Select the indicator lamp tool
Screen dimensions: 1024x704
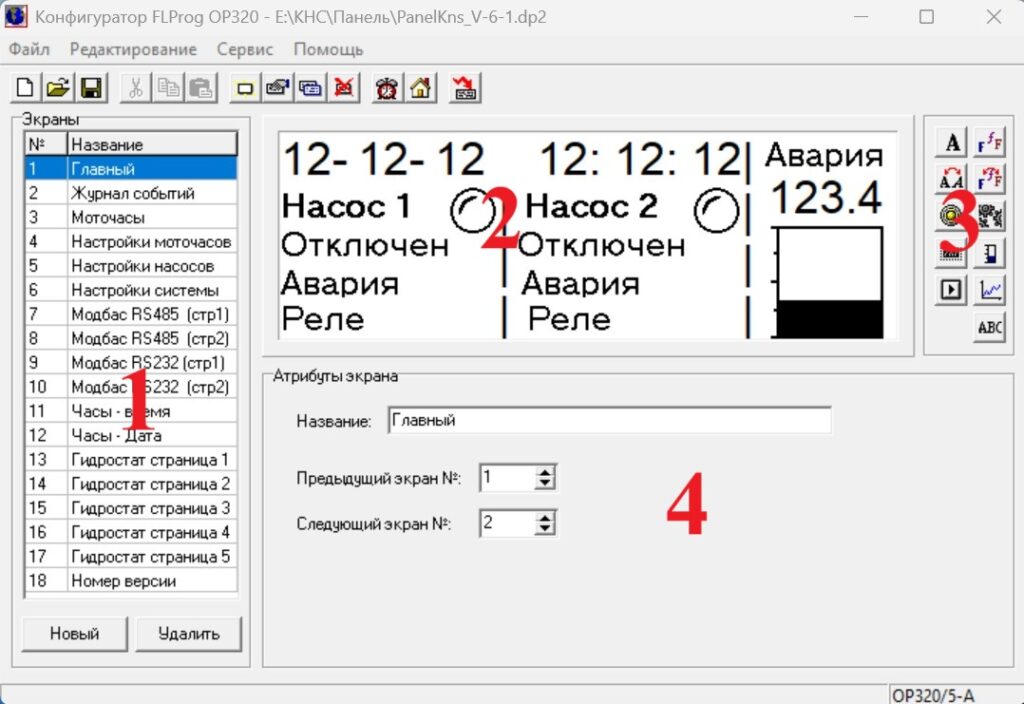pos(952,216)
